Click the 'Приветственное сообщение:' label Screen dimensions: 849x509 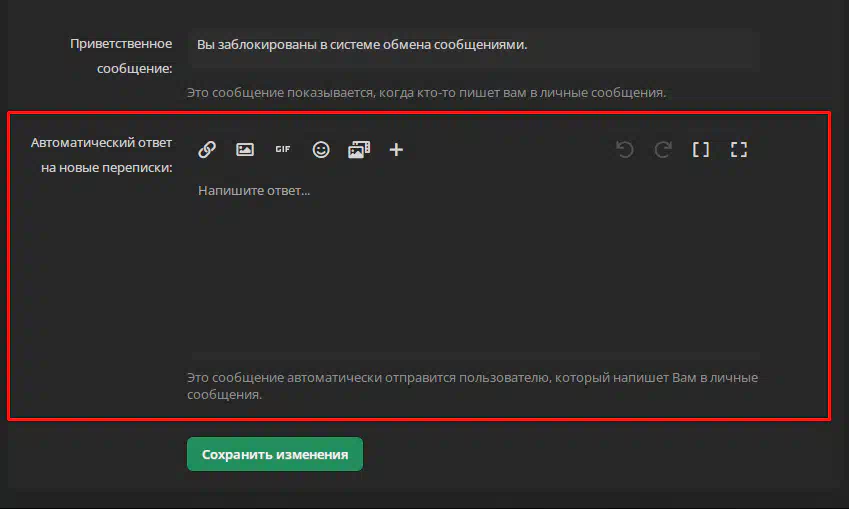[121, 56]
